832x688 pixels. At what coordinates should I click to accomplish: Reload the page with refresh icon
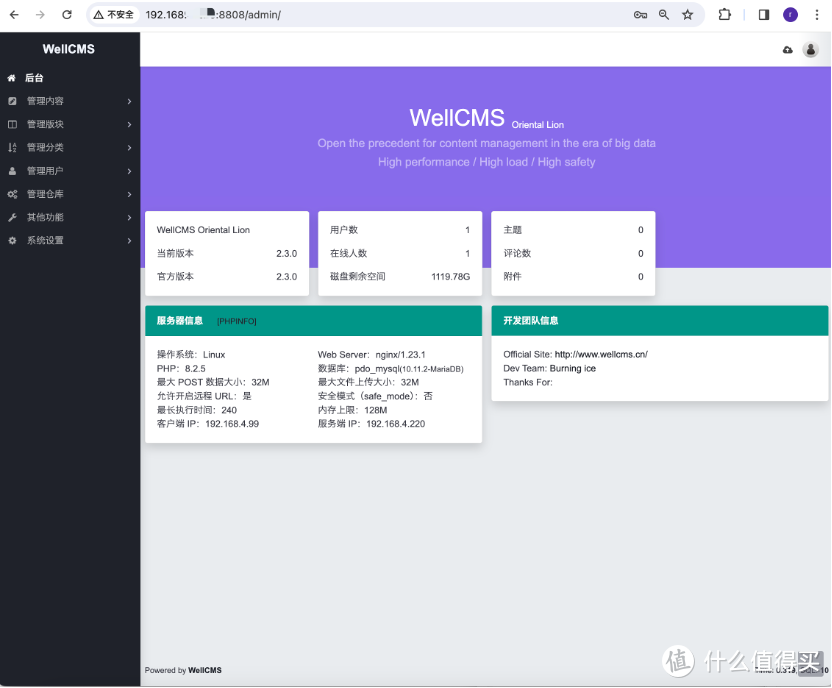pos(67,15)
